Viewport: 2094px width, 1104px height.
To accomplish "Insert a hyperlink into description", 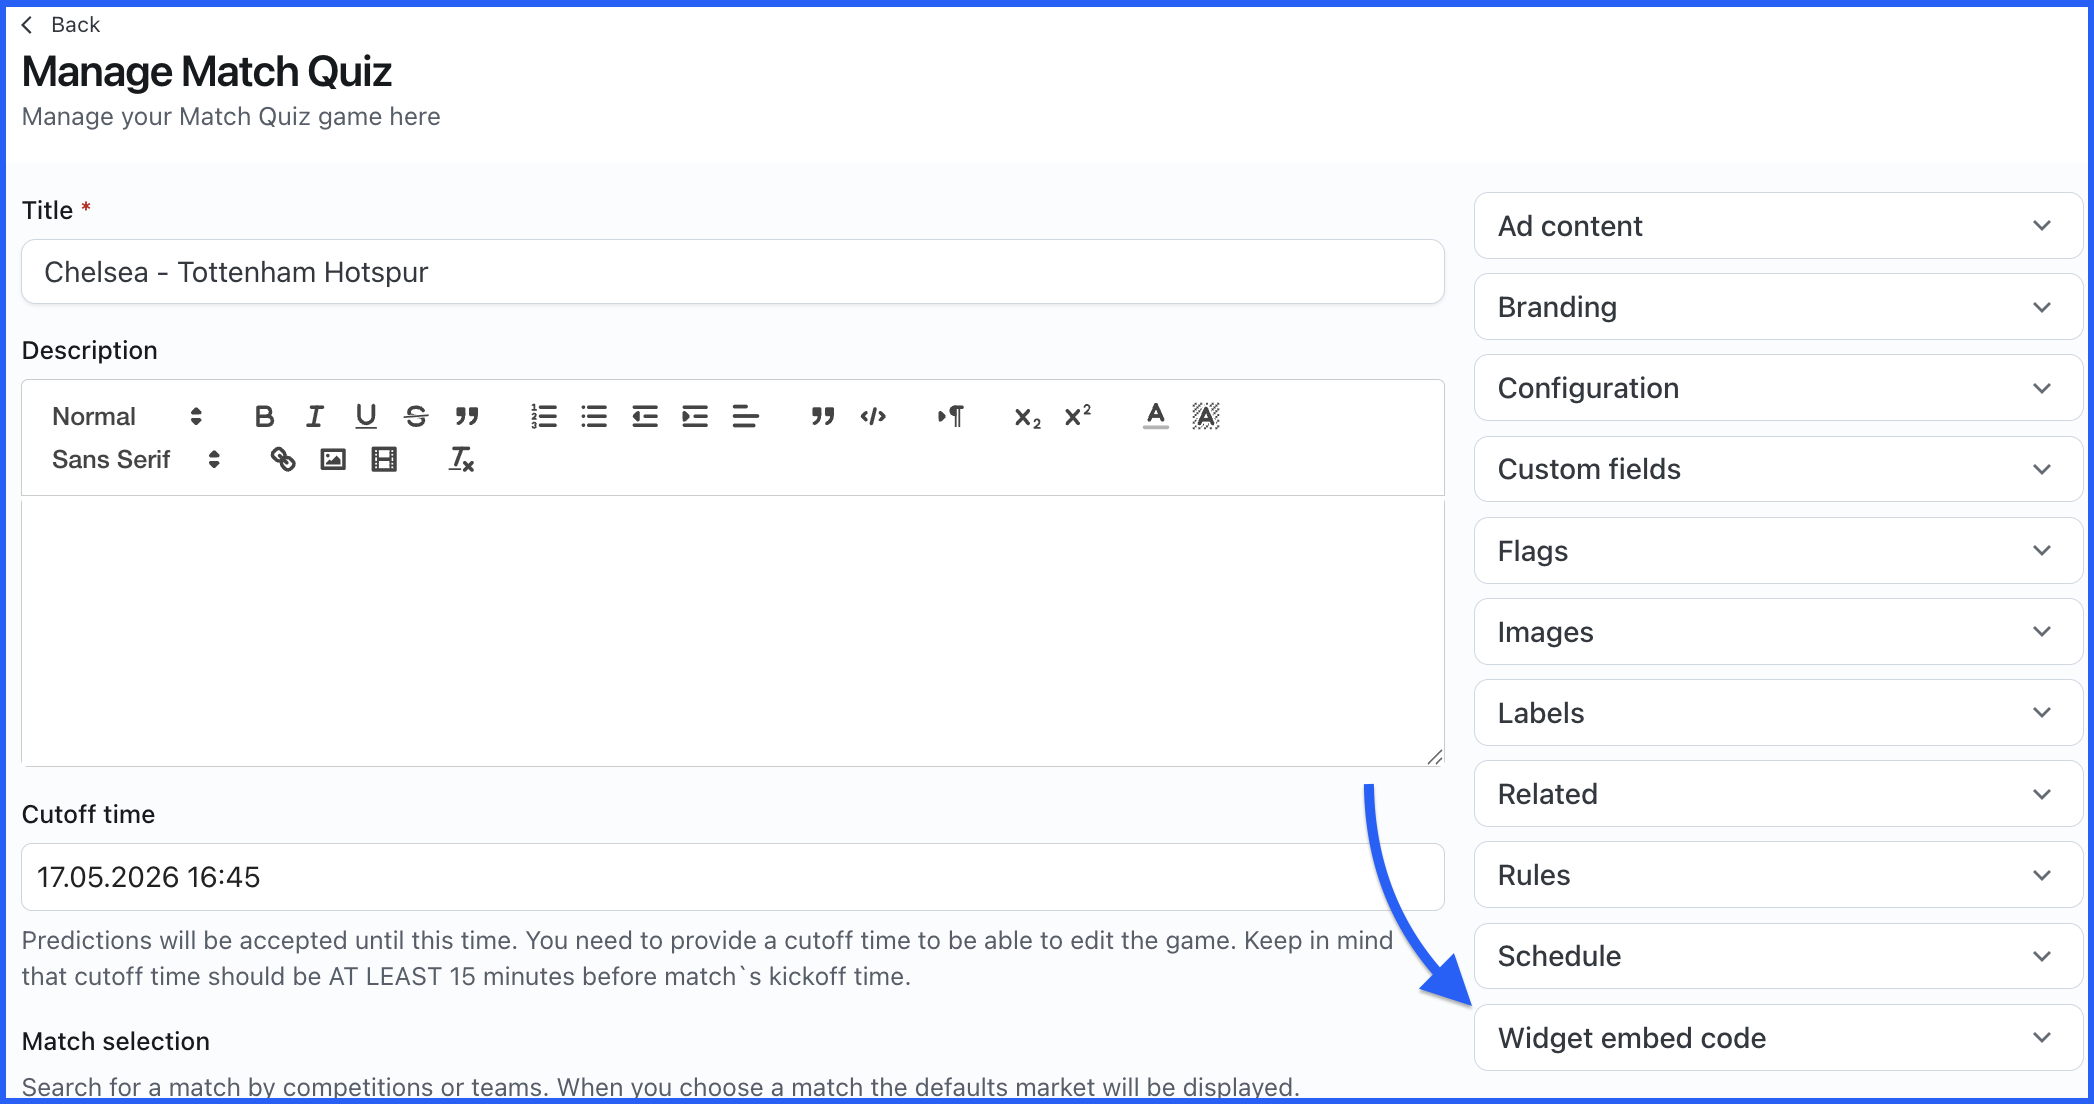I will click(283, 460).
